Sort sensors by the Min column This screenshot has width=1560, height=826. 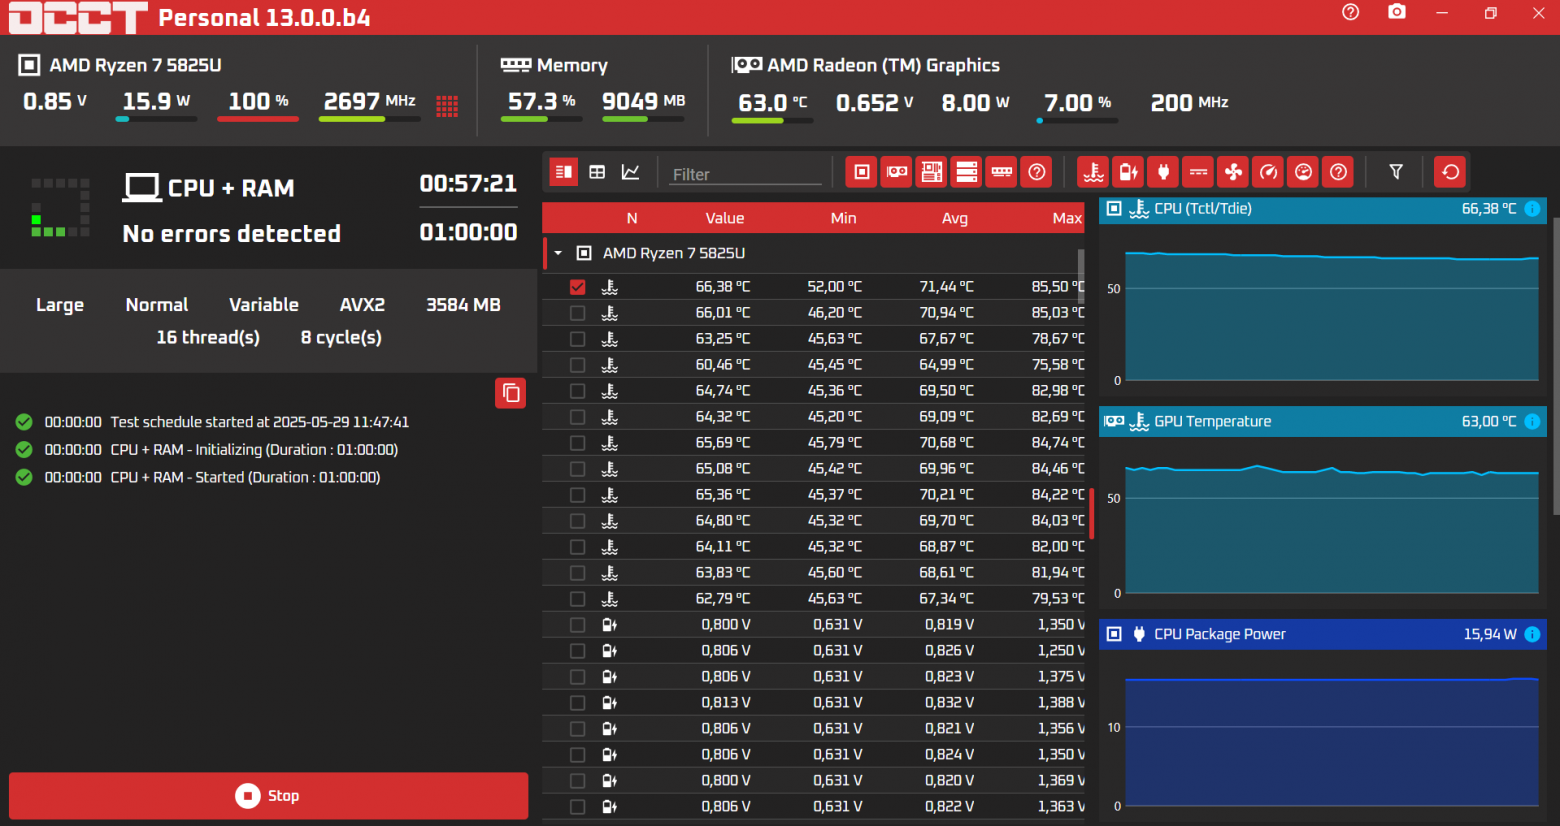[843, 218]
